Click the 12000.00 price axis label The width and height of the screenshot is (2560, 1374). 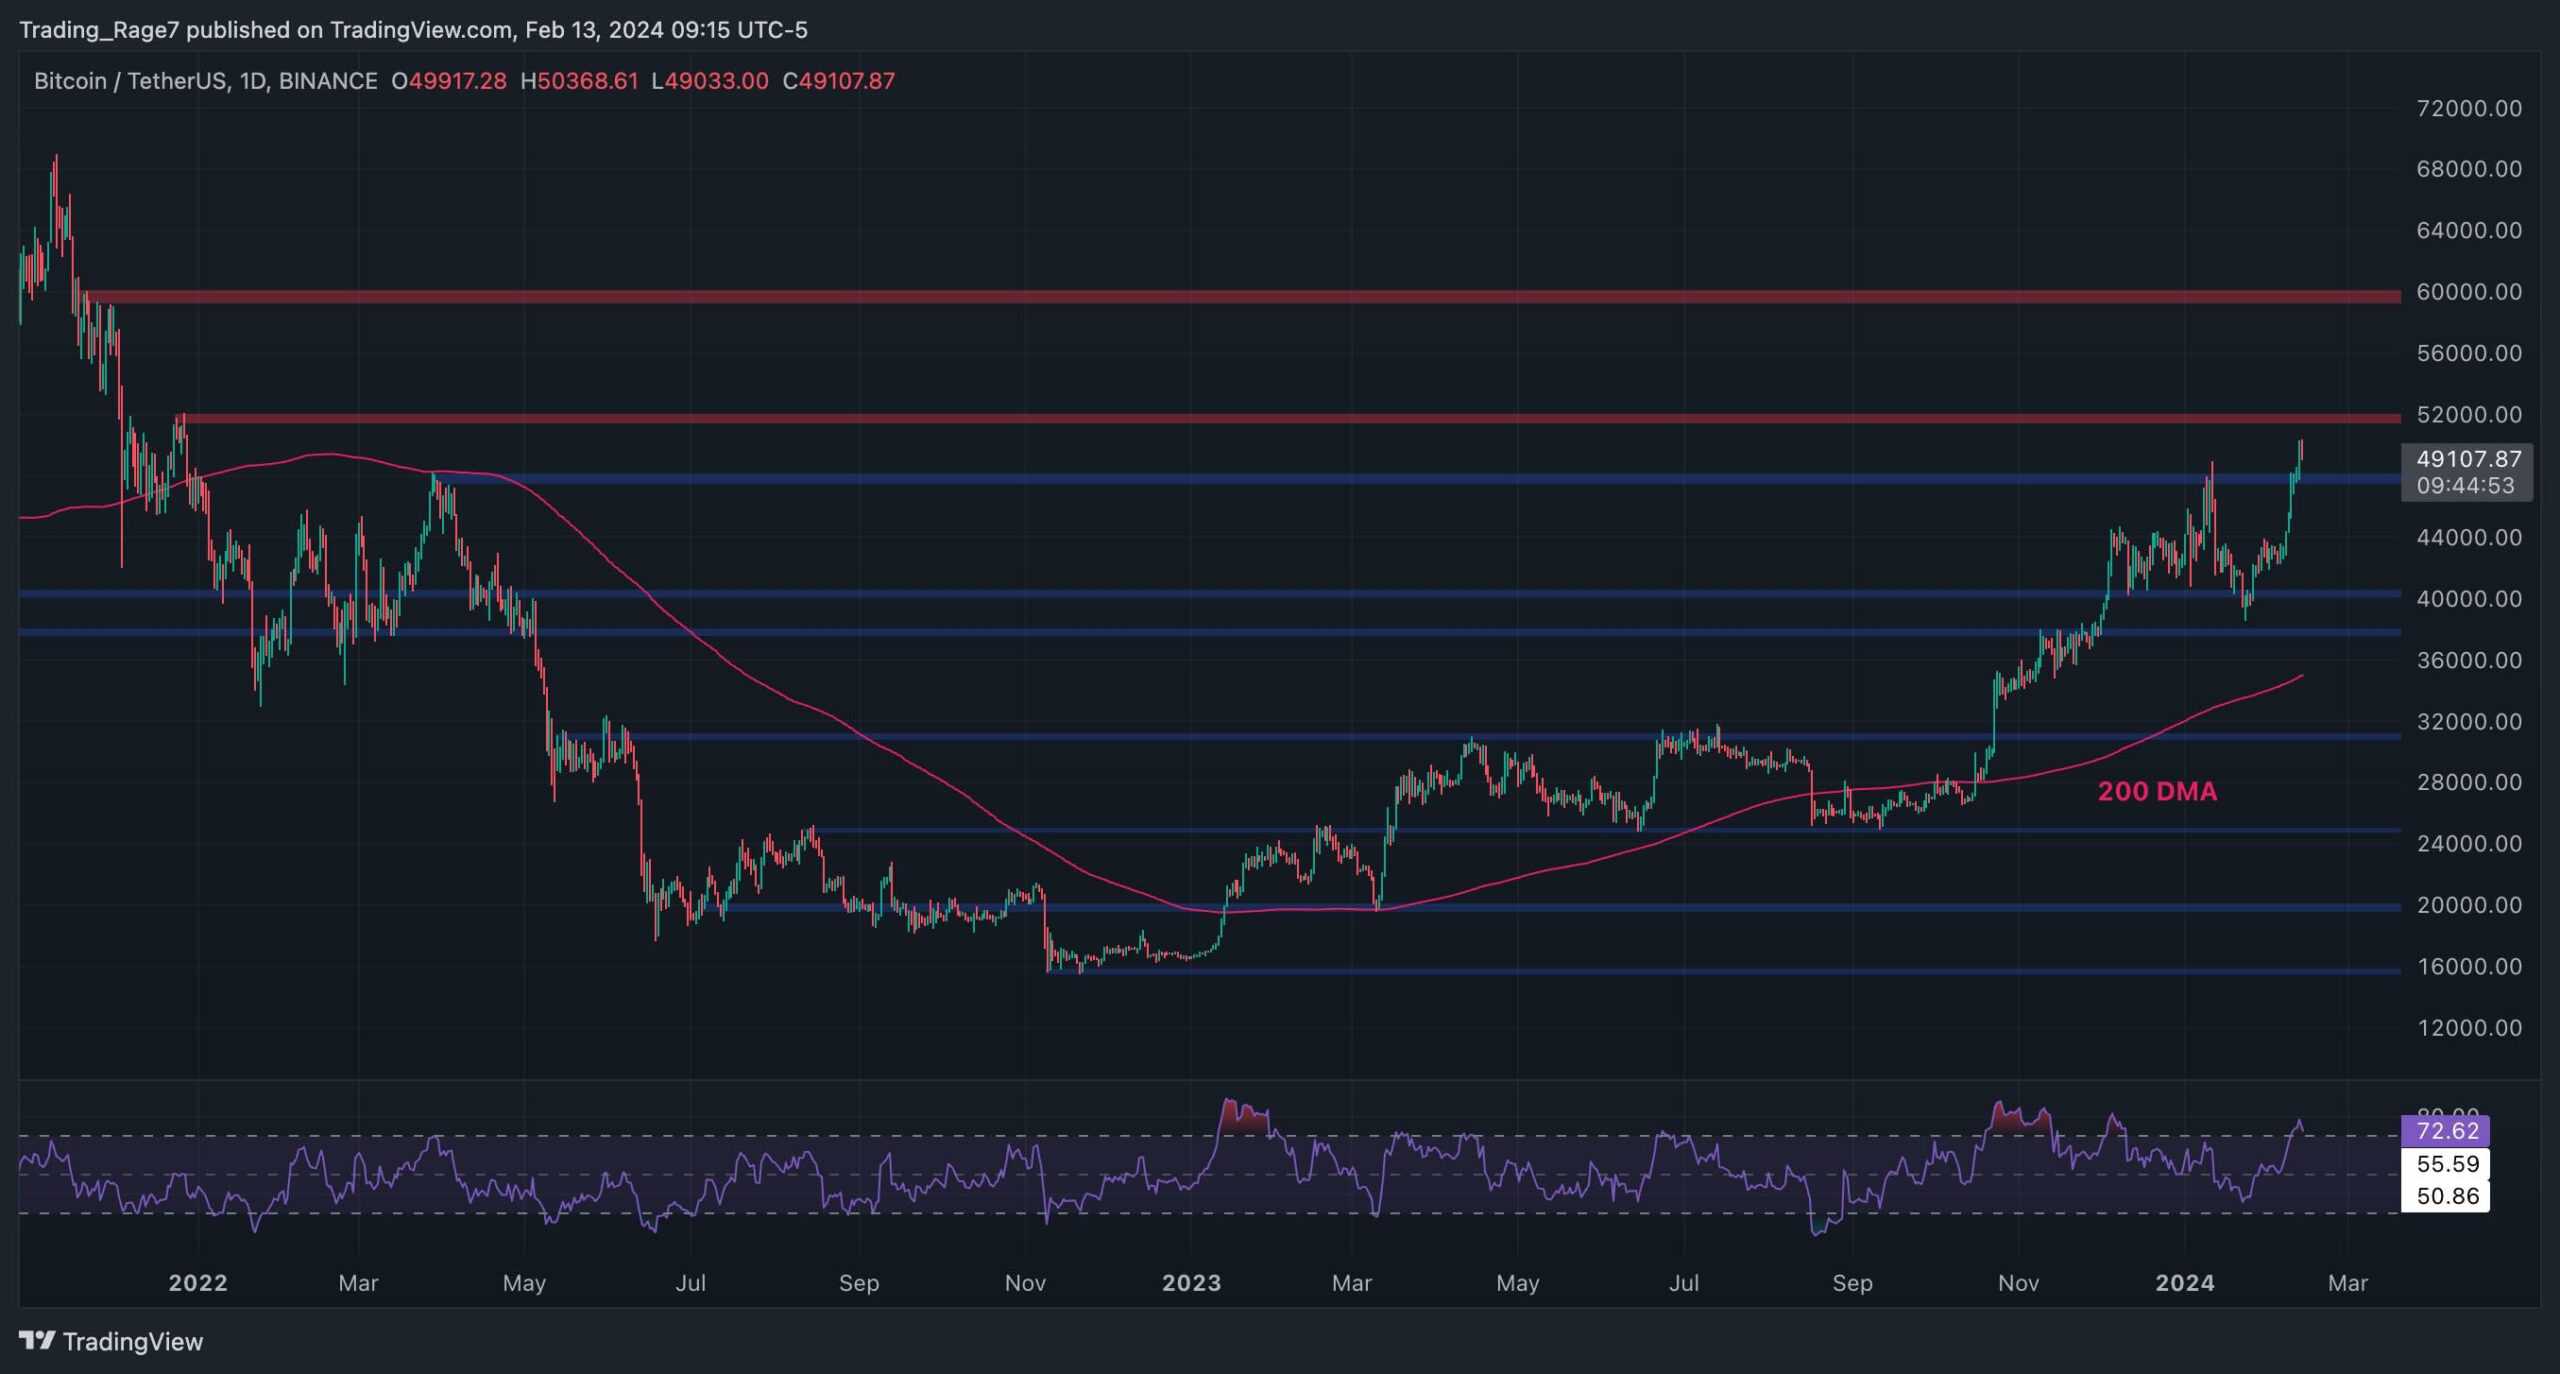2469,1027
